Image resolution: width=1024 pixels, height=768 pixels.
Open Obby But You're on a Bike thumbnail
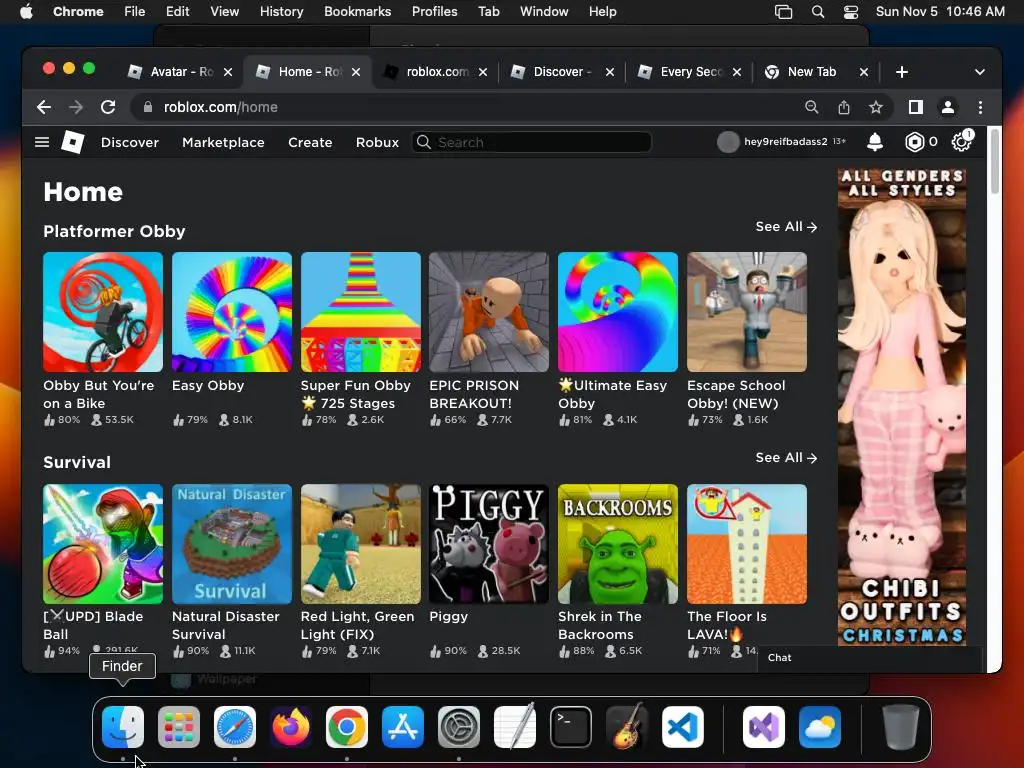103,312
